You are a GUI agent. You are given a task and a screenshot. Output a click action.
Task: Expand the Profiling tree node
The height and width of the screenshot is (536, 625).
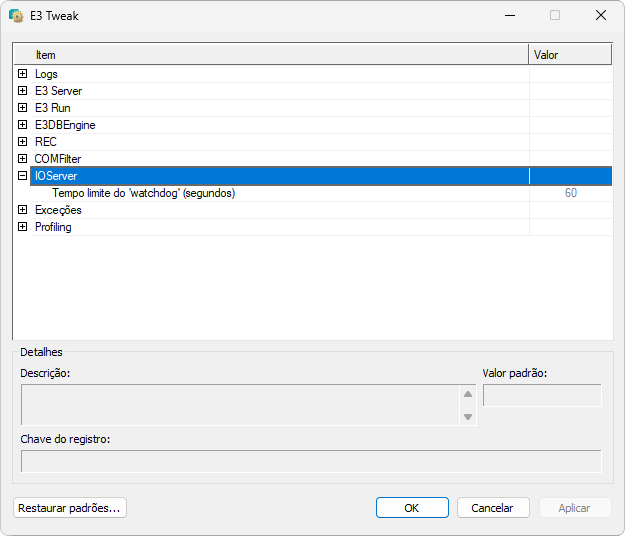tap(22, 227)
